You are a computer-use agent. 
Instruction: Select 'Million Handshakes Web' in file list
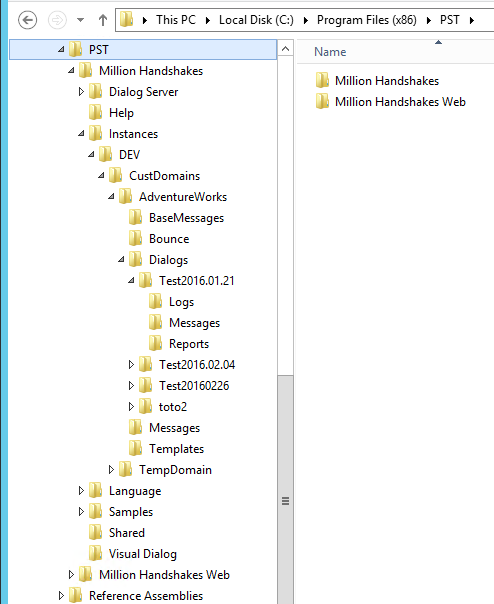coord(400,102)
